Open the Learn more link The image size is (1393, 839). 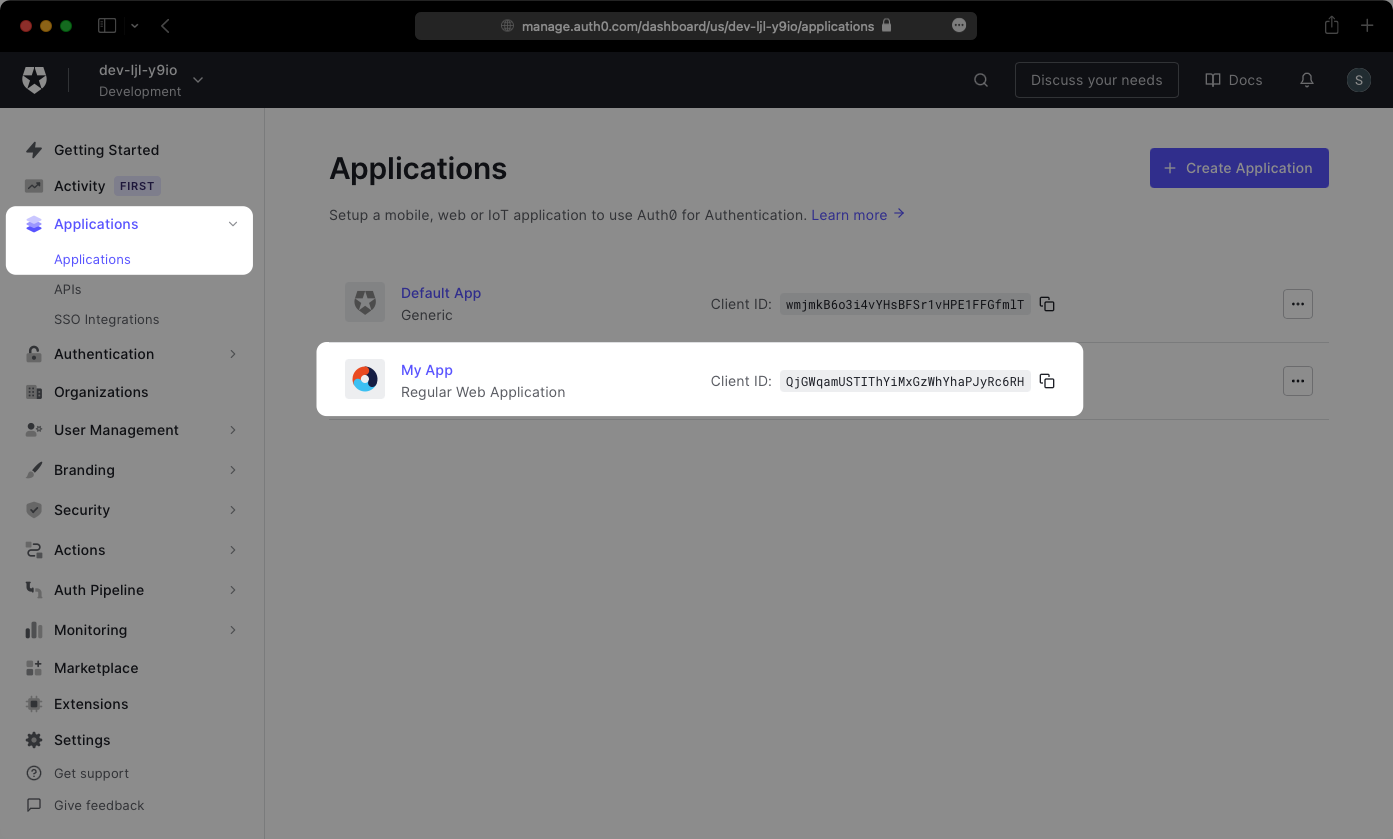(849, 215)
